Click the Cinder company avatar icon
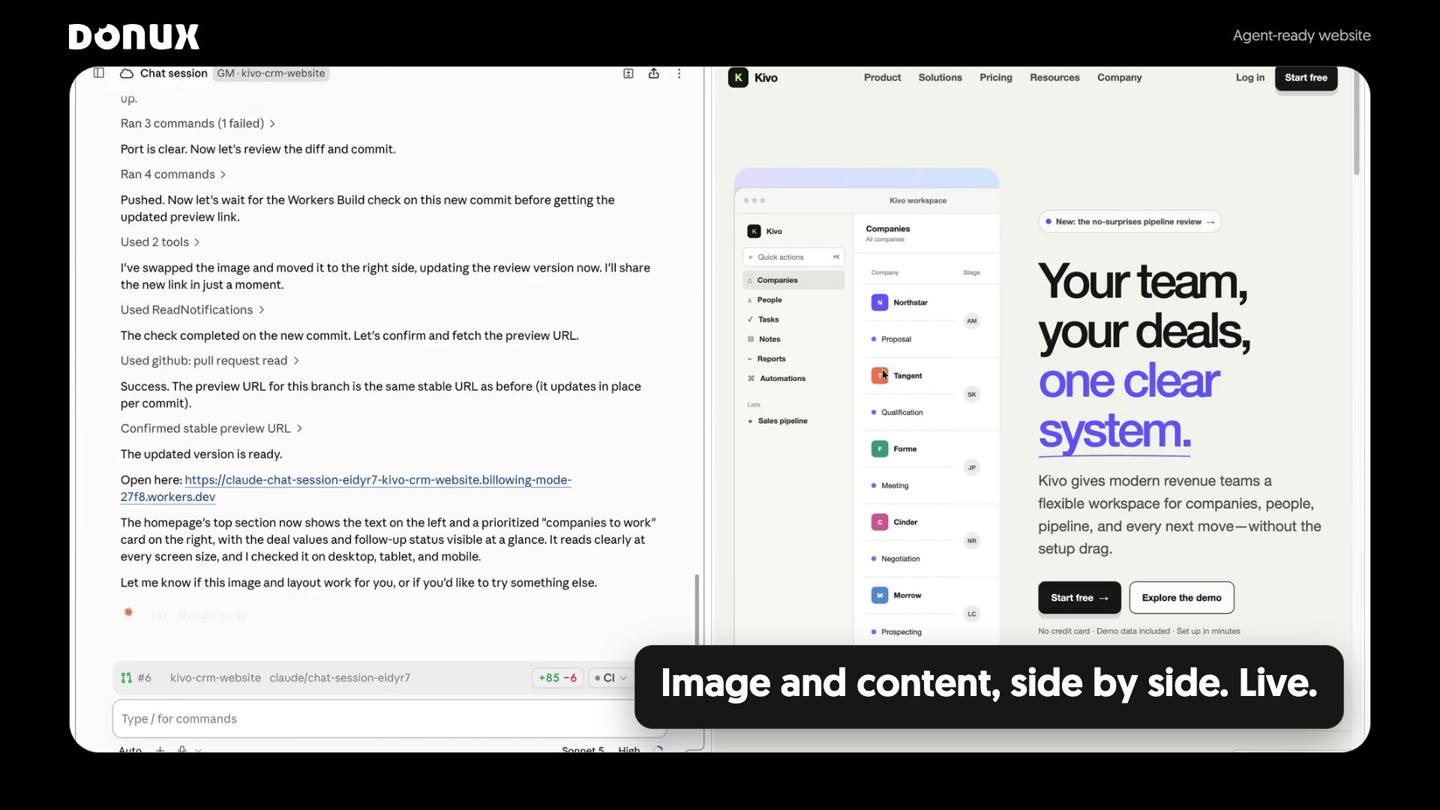The width and height of the screenshot is (1440, 810). [879, 522]
